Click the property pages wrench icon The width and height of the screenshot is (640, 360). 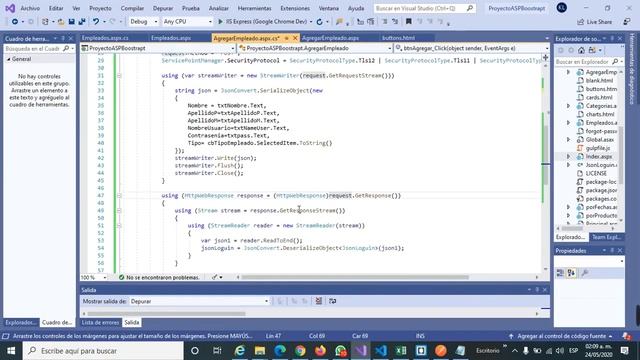click(585, 273)
